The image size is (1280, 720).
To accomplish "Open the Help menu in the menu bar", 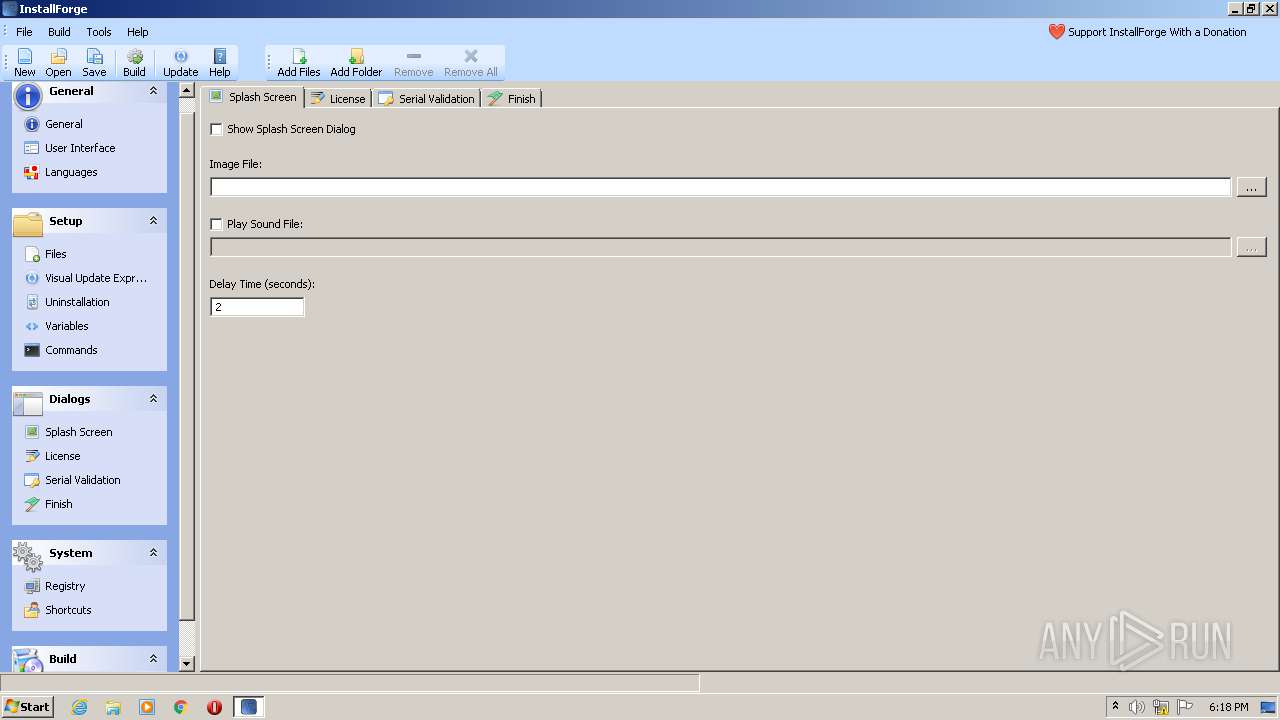I will [138, 32].
